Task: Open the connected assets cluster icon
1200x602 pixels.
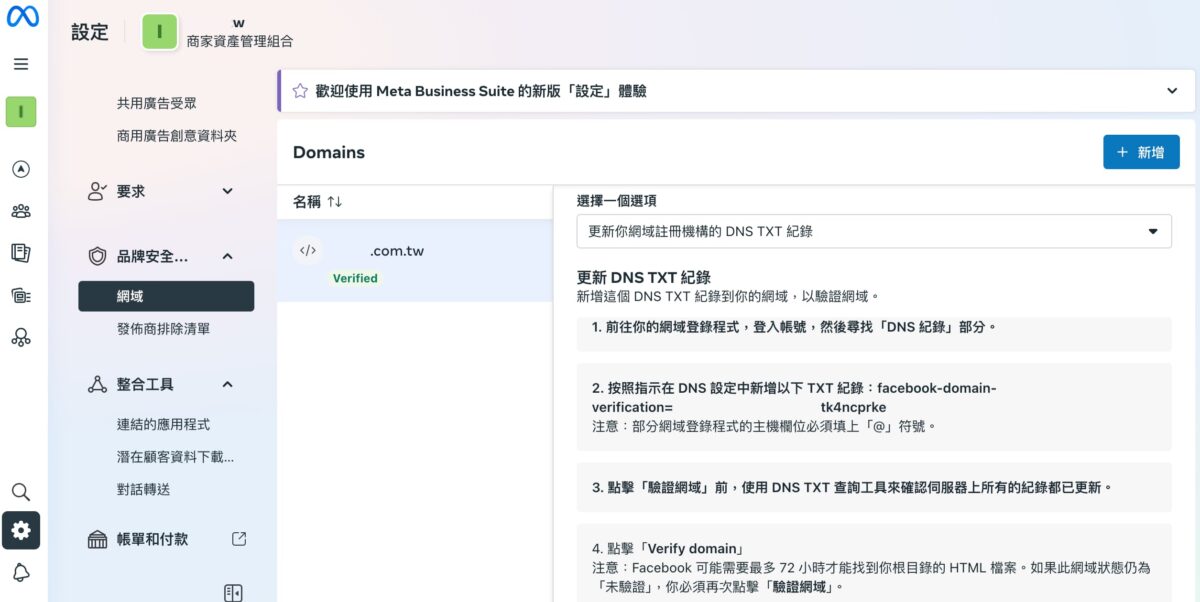Action: pyautogui.click(x=21, y=337)
